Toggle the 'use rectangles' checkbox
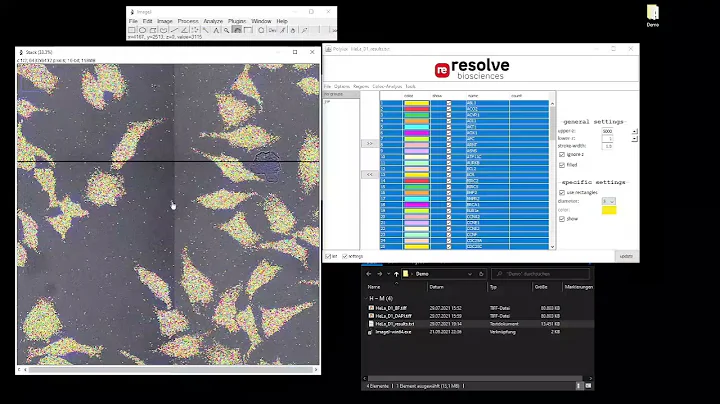 click(562, 192)
